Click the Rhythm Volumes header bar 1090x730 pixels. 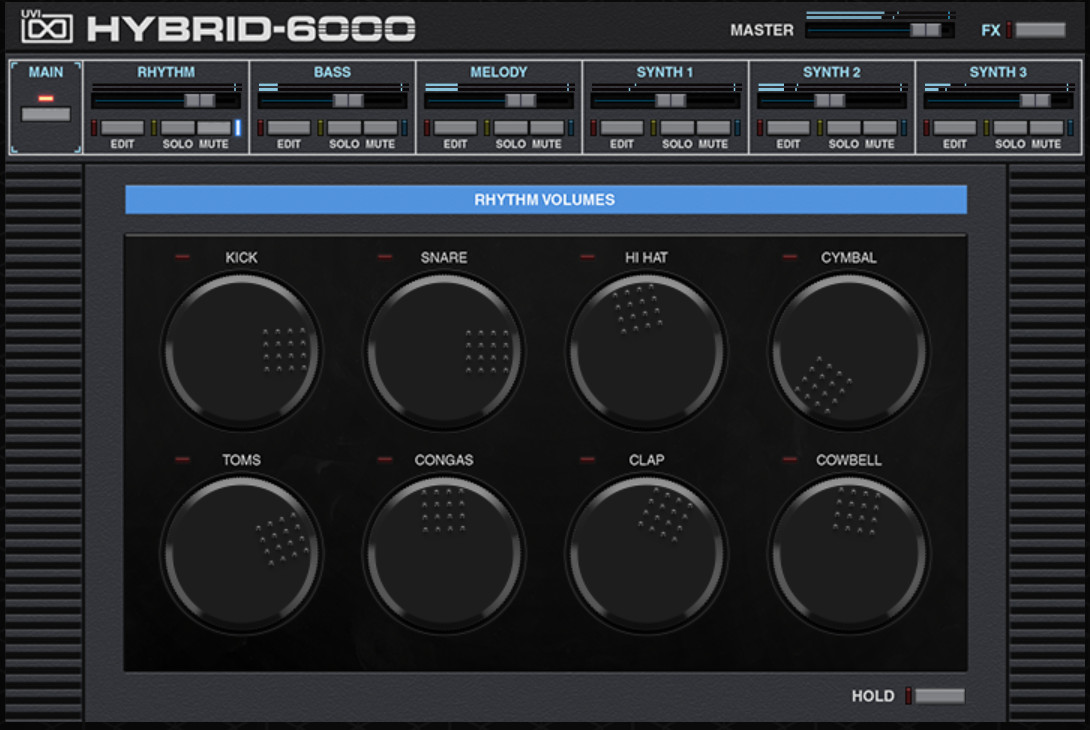pos(545,200)
